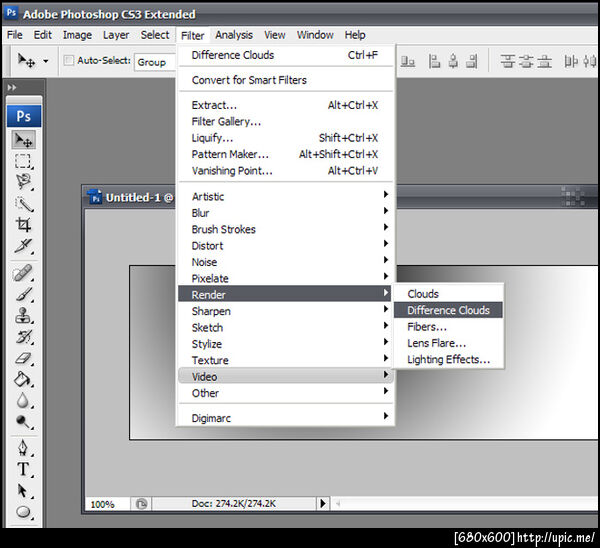Expand the Artistic filter submenu
600x548 pixels.
tap(285, 196)
